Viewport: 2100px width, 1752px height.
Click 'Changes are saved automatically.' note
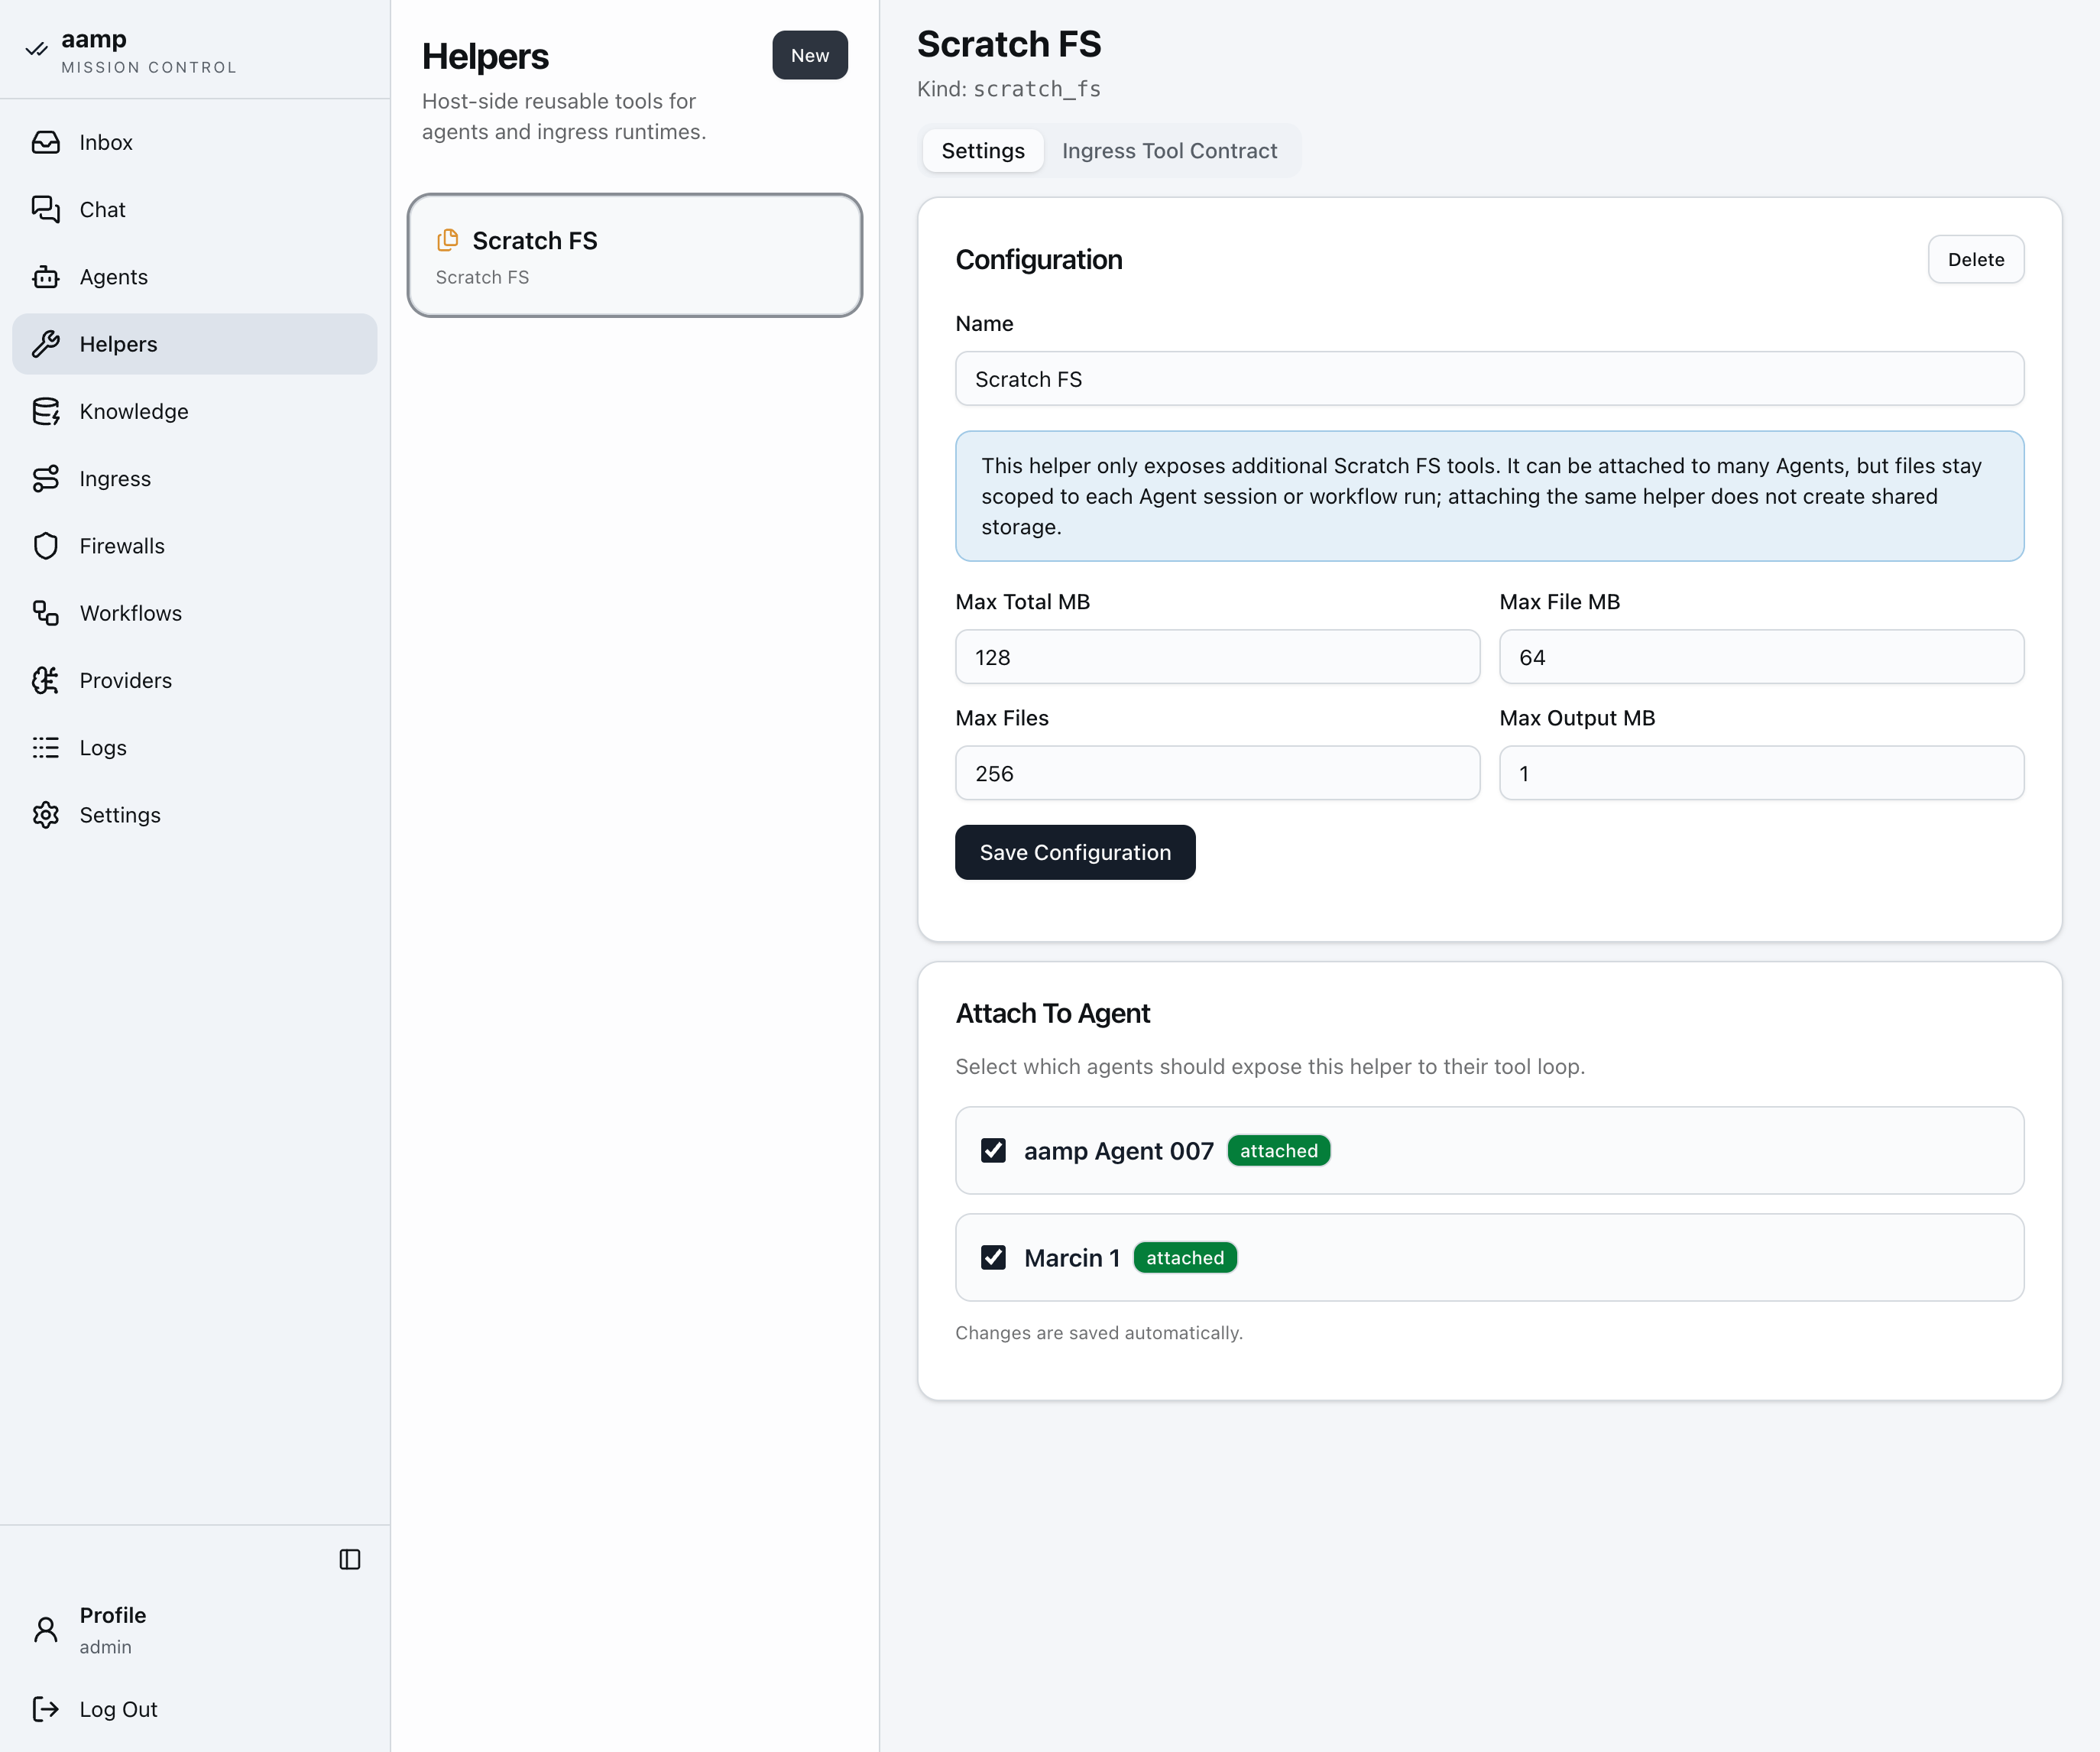[1098, 1332]
